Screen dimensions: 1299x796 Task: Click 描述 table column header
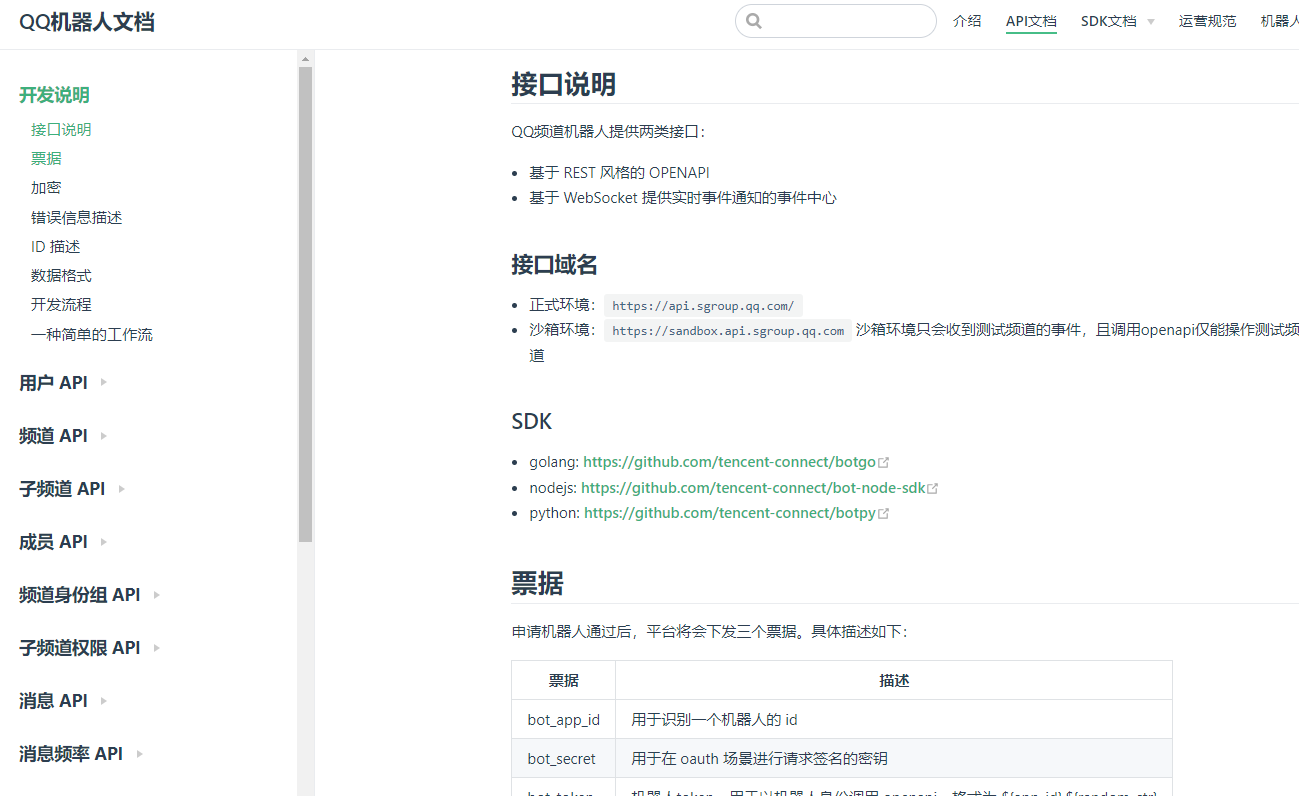(x=894, y=680)
